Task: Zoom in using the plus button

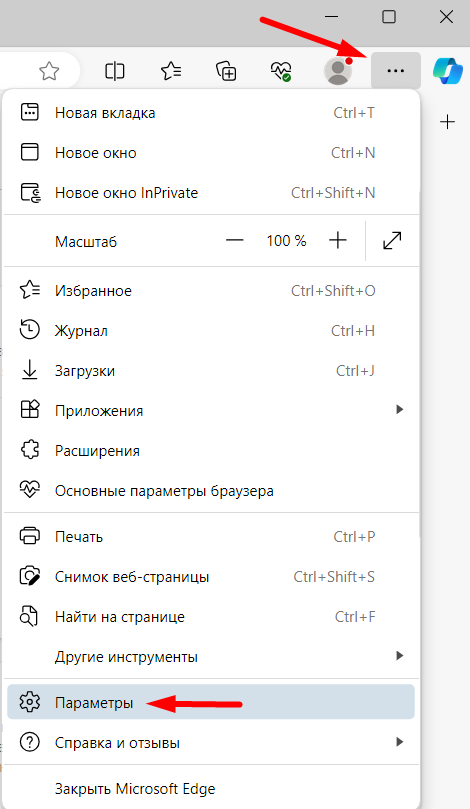Action: click(x=337, y=240)
